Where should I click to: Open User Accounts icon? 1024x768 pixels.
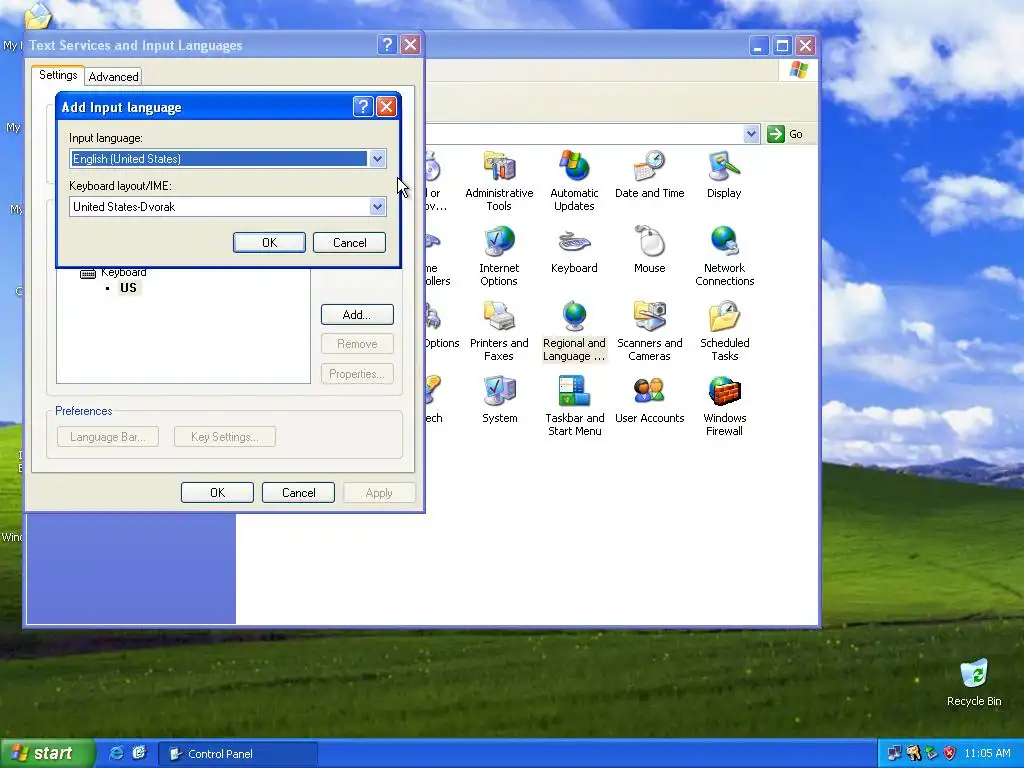coord(649,400)
